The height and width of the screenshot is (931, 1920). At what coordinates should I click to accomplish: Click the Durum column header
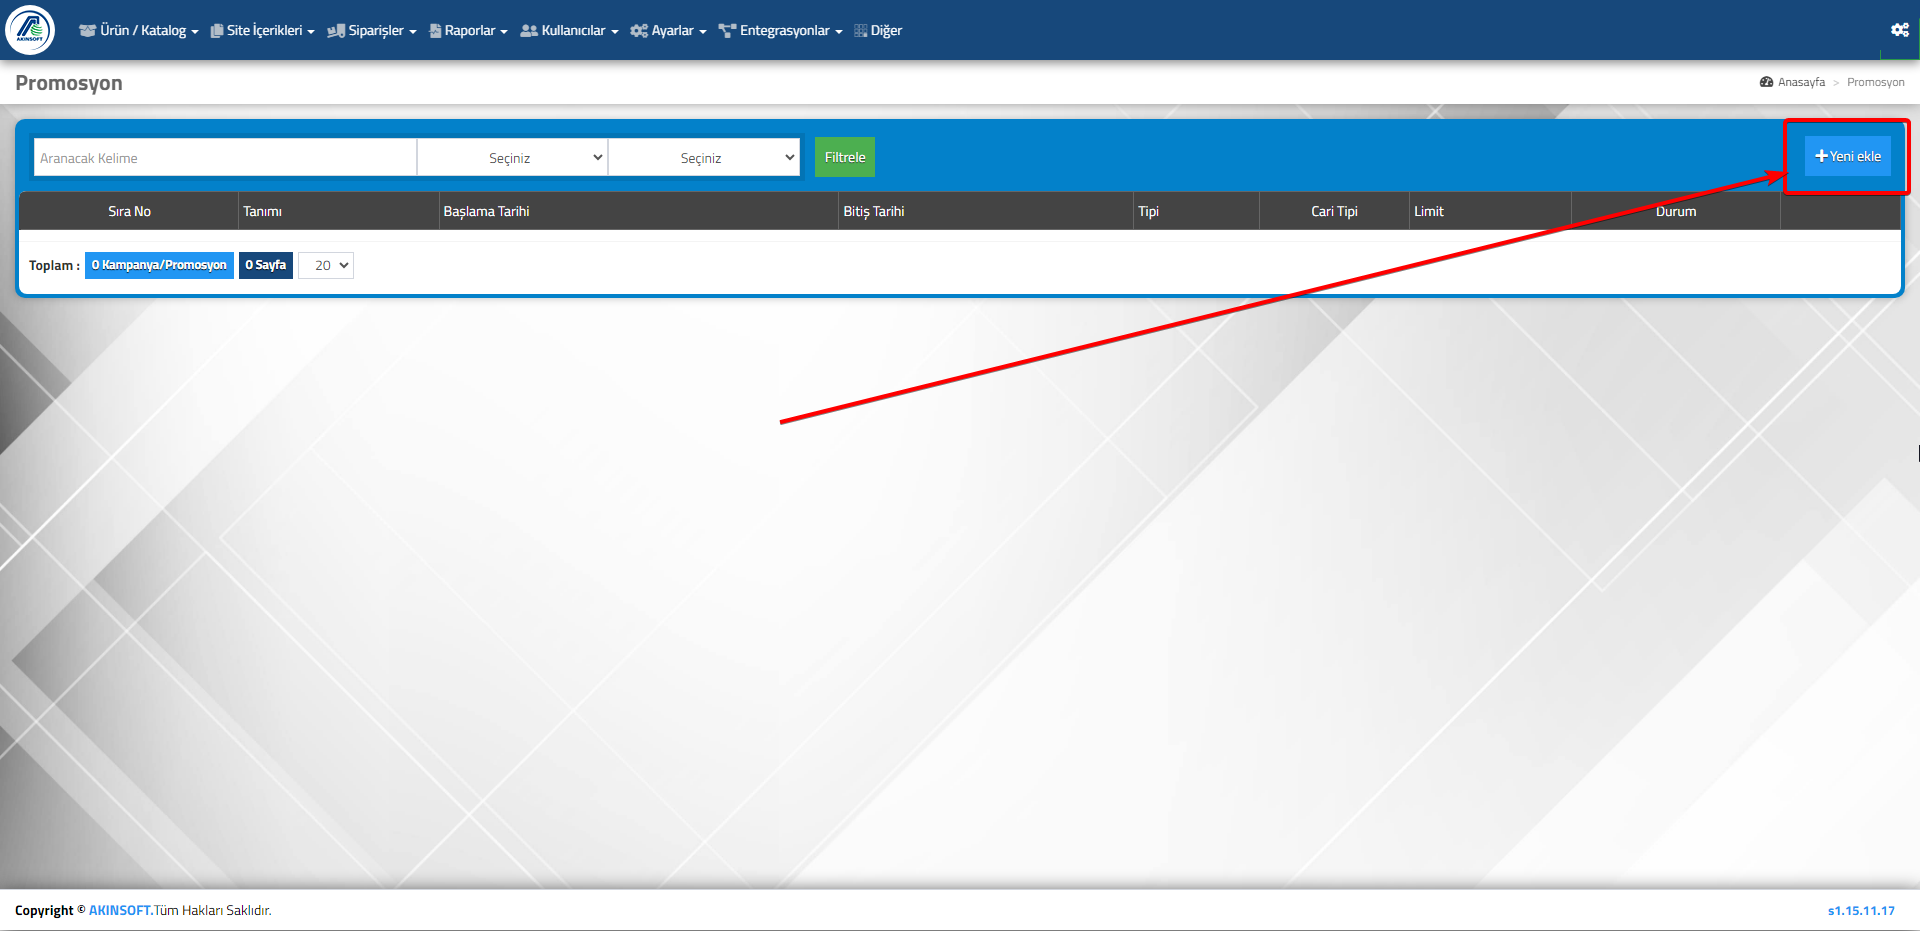point(1676,211)
